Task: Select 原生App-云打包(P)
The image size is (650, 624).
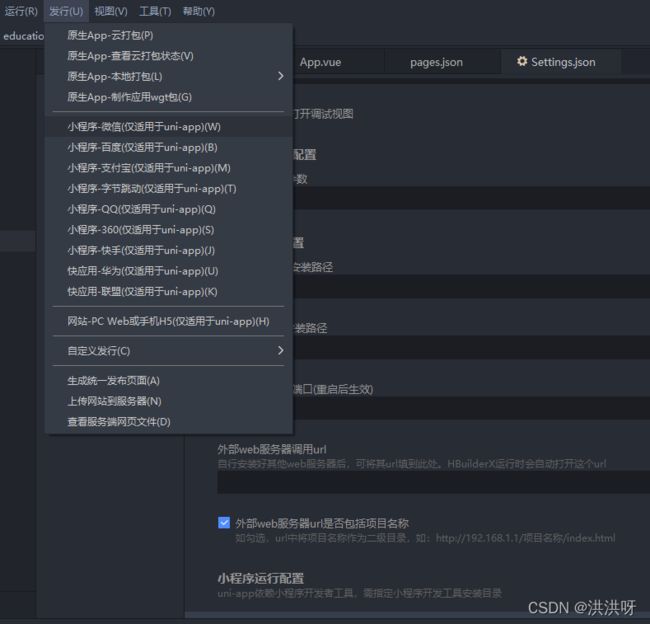Action: click(x=169, y=35)
